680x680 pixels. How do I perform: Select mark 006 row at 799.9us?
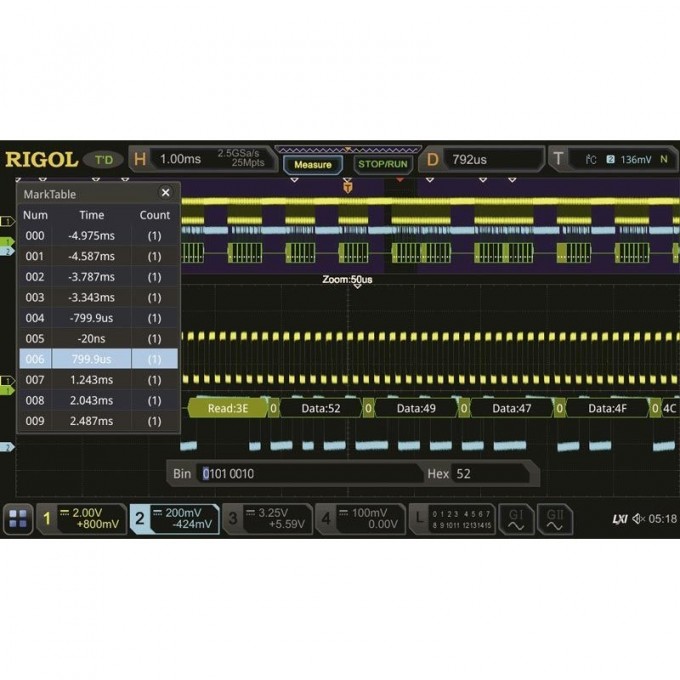(x=98, y=359)
